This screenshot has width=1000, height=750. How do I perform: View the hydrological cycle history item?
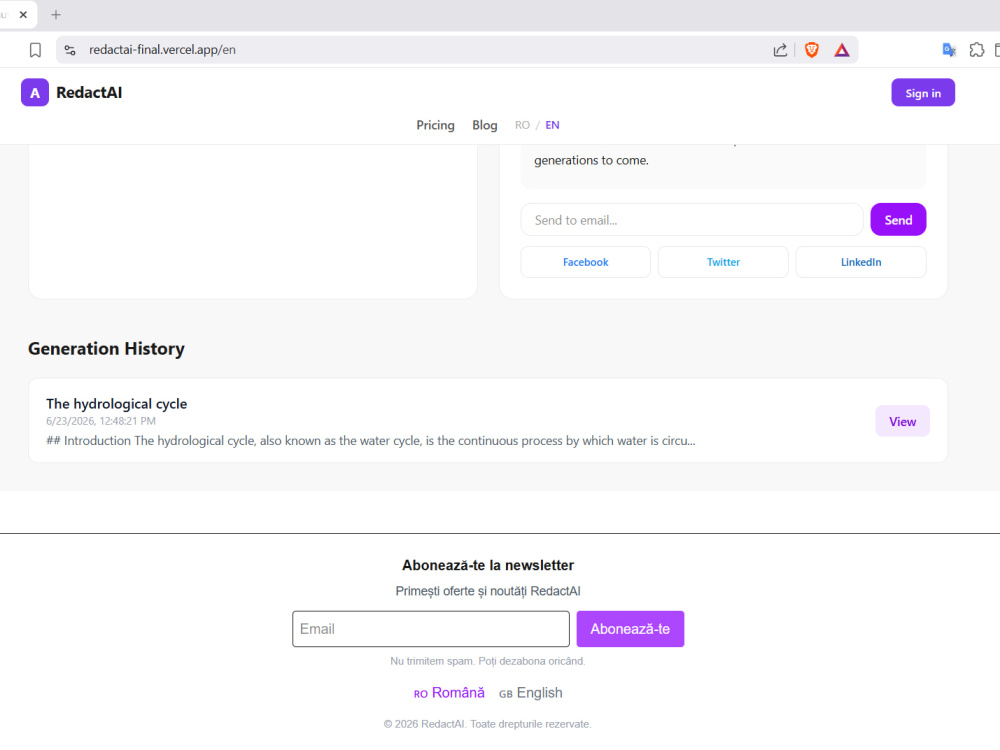[902, 422]
